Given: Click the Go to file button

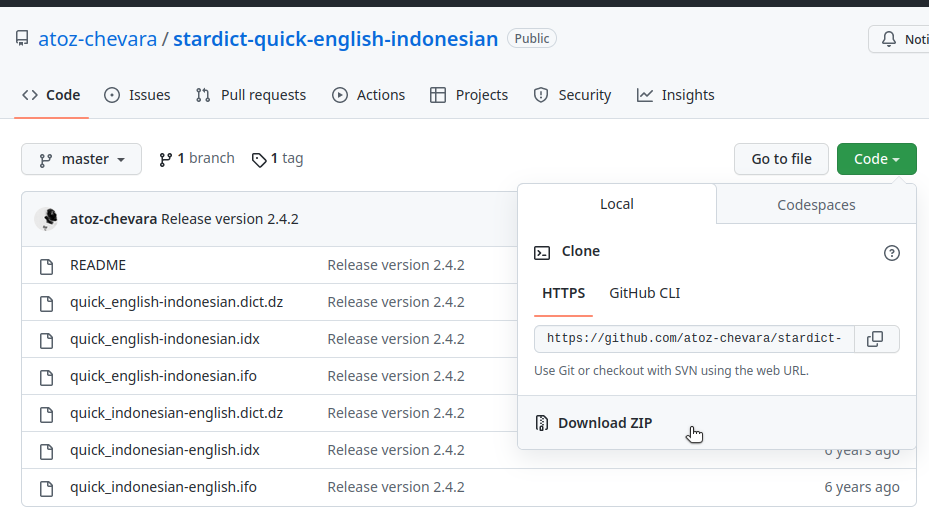Looking at the screenshot, I should (x=781, y=159).
